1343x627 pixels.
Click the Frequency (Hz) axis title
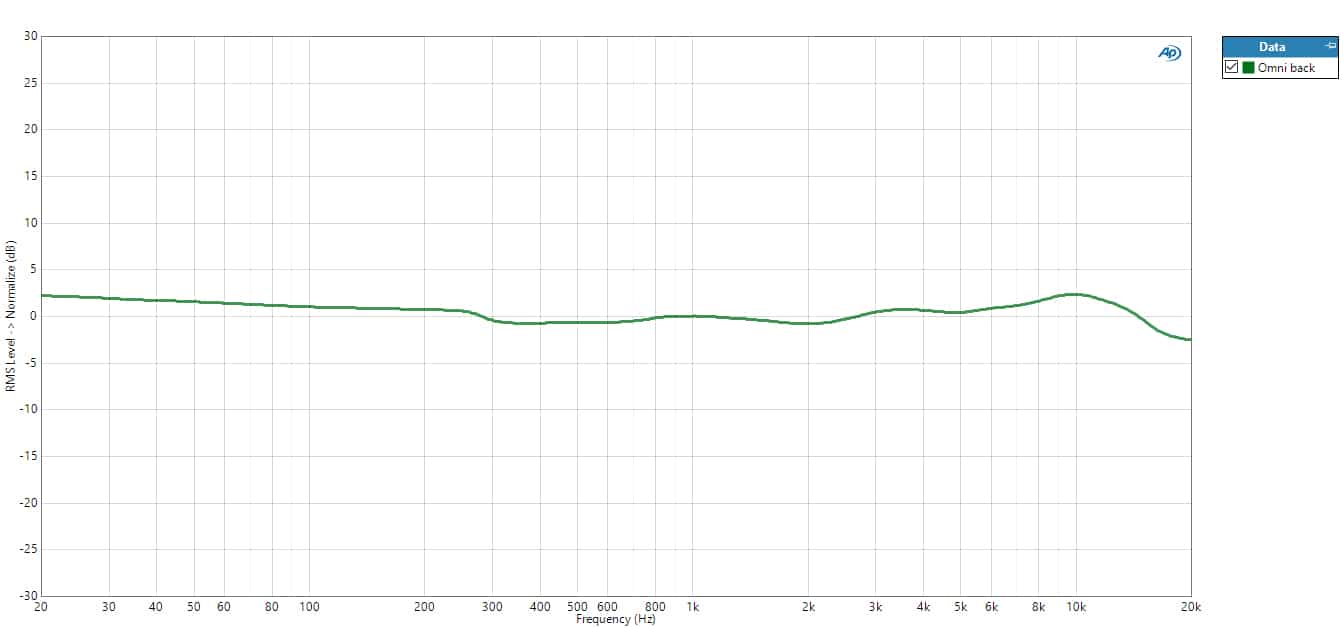pyautogui.click(x=615, y=619)
